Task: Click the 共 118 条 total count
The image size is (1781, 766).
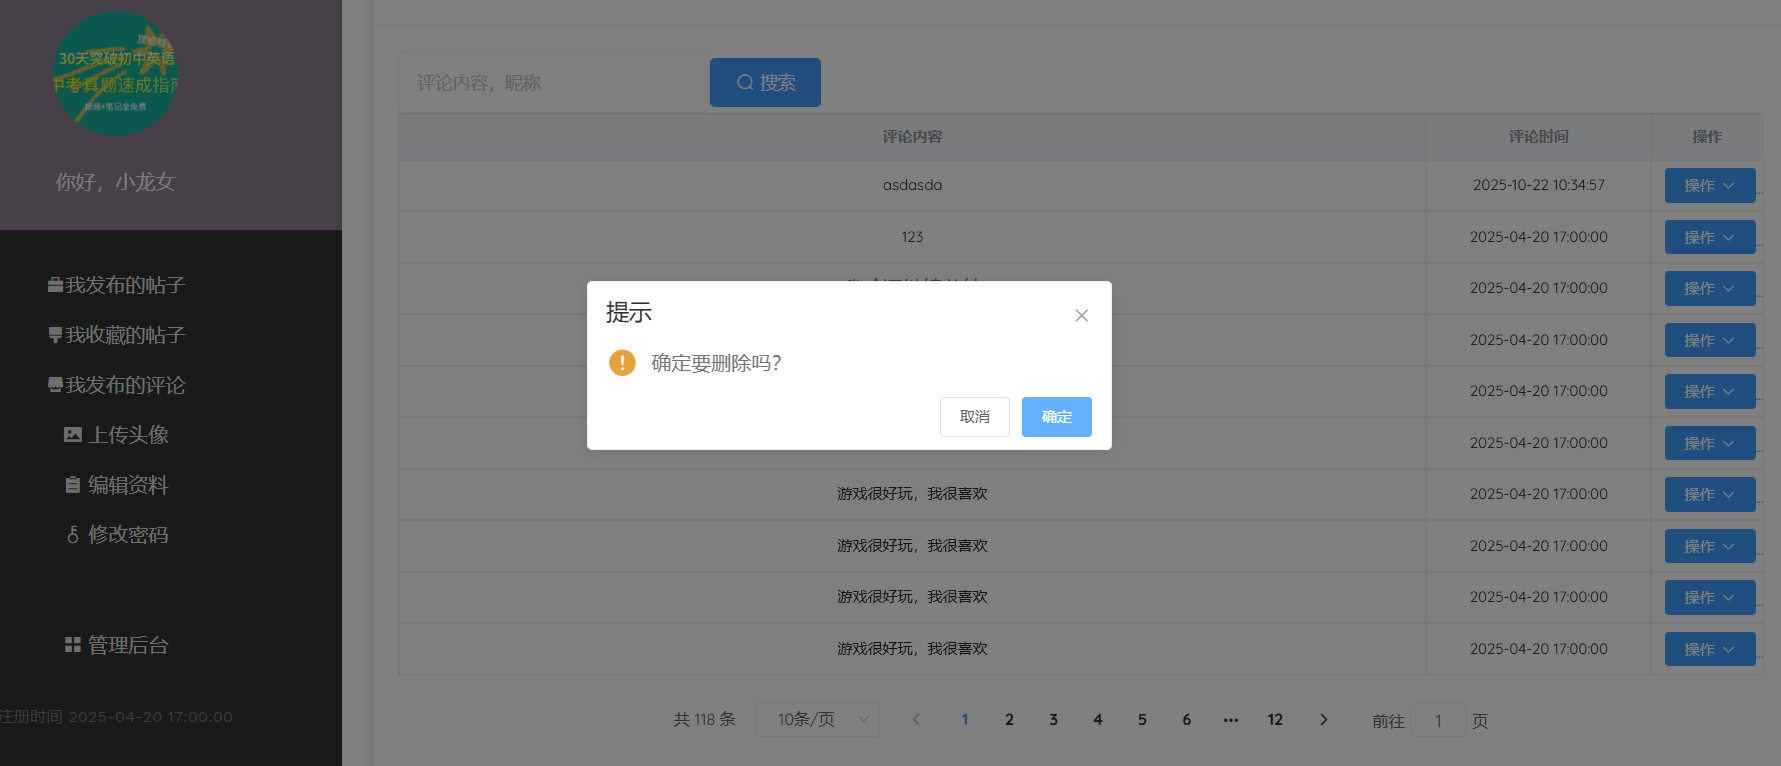Action: pyautogui.click(x=704, y=719)
